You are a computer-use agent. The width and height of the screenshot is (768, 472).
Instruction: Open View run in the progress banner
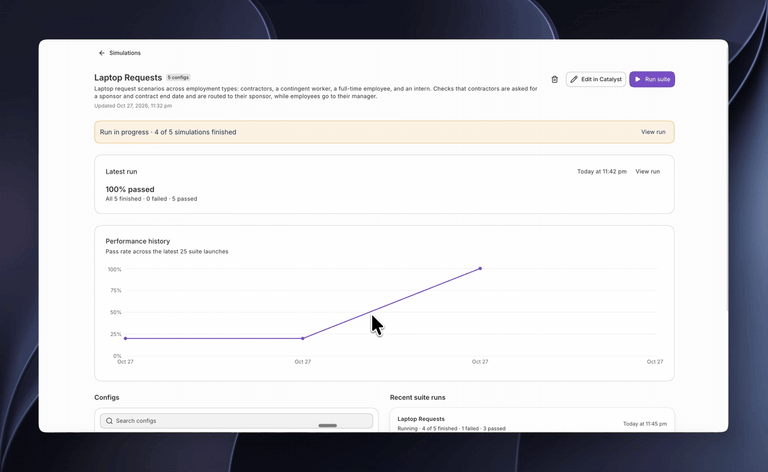click(x=653, y=132)
